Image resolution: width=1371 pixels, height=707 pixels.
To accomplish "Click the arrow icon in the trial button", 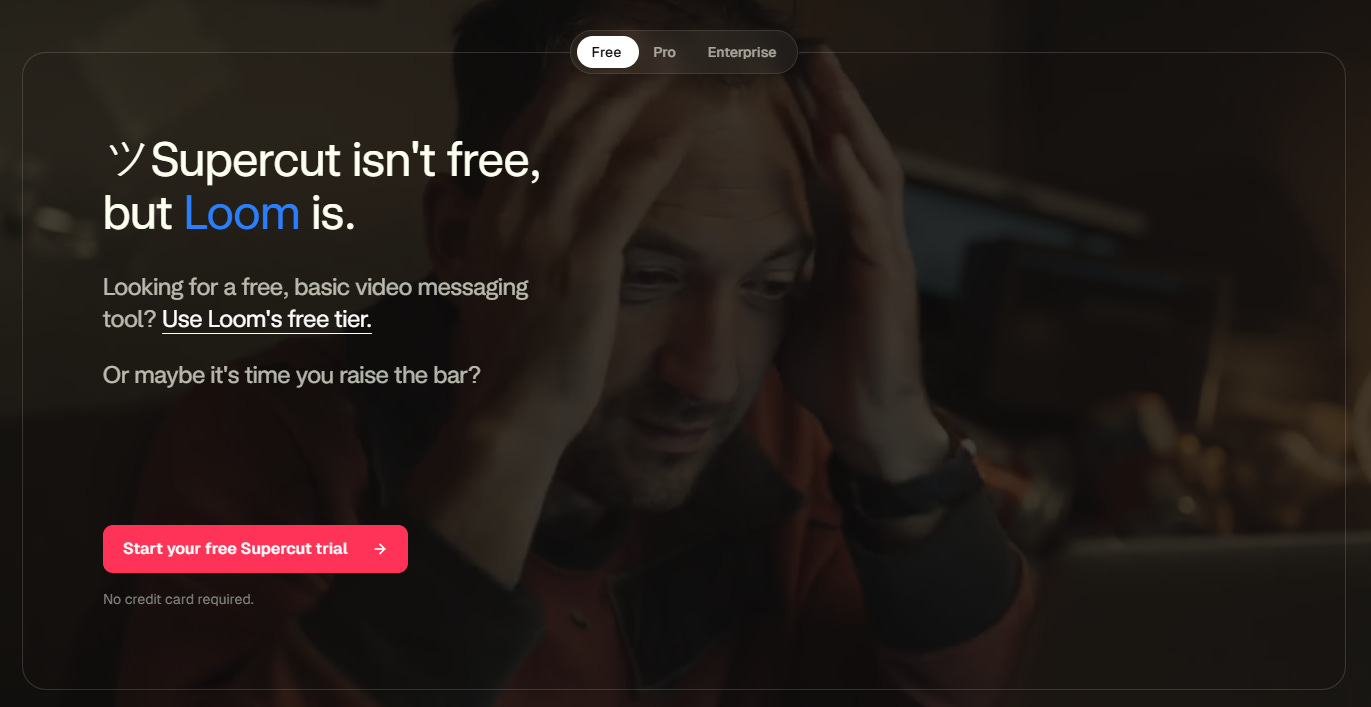I will 380,549.
